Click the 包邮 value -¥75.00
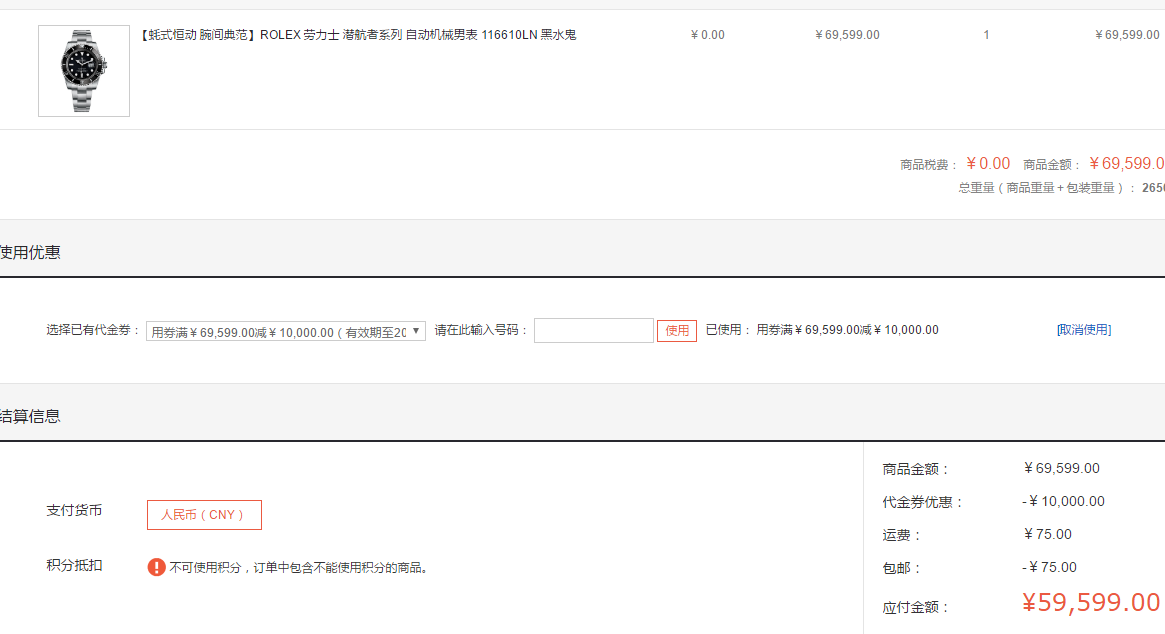The height and width of the screenshot is (634, 1165). tap(1049, 567)
